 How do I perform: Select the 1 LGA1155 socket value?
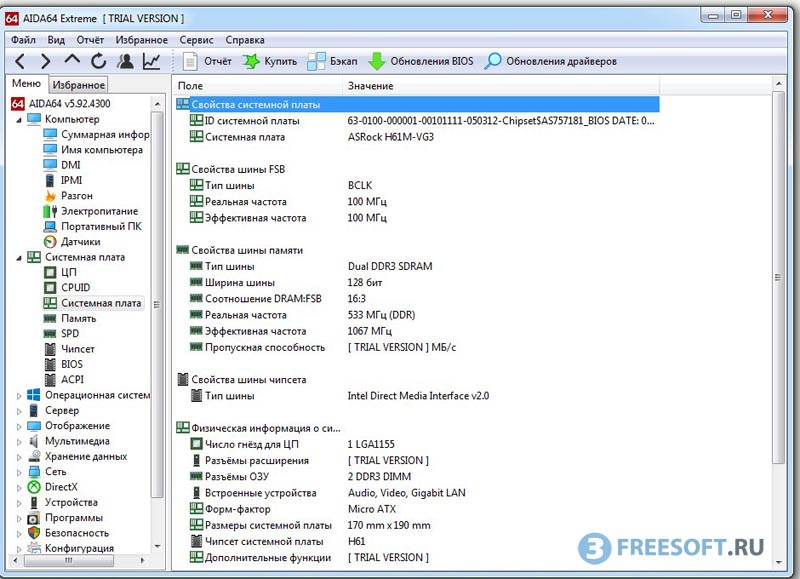tap(371, 444)
